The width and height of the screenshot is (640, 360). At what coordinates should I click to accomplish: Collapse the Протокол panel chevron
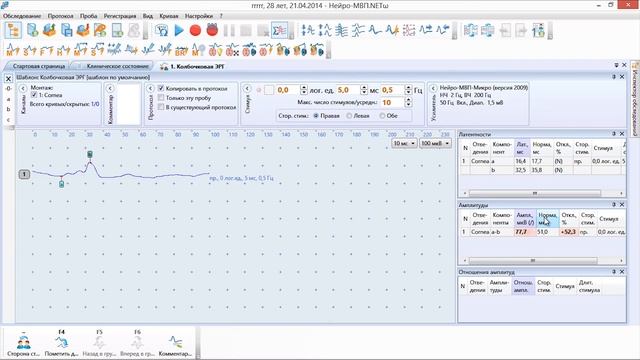pyautogui.click(x=150, y=89)
